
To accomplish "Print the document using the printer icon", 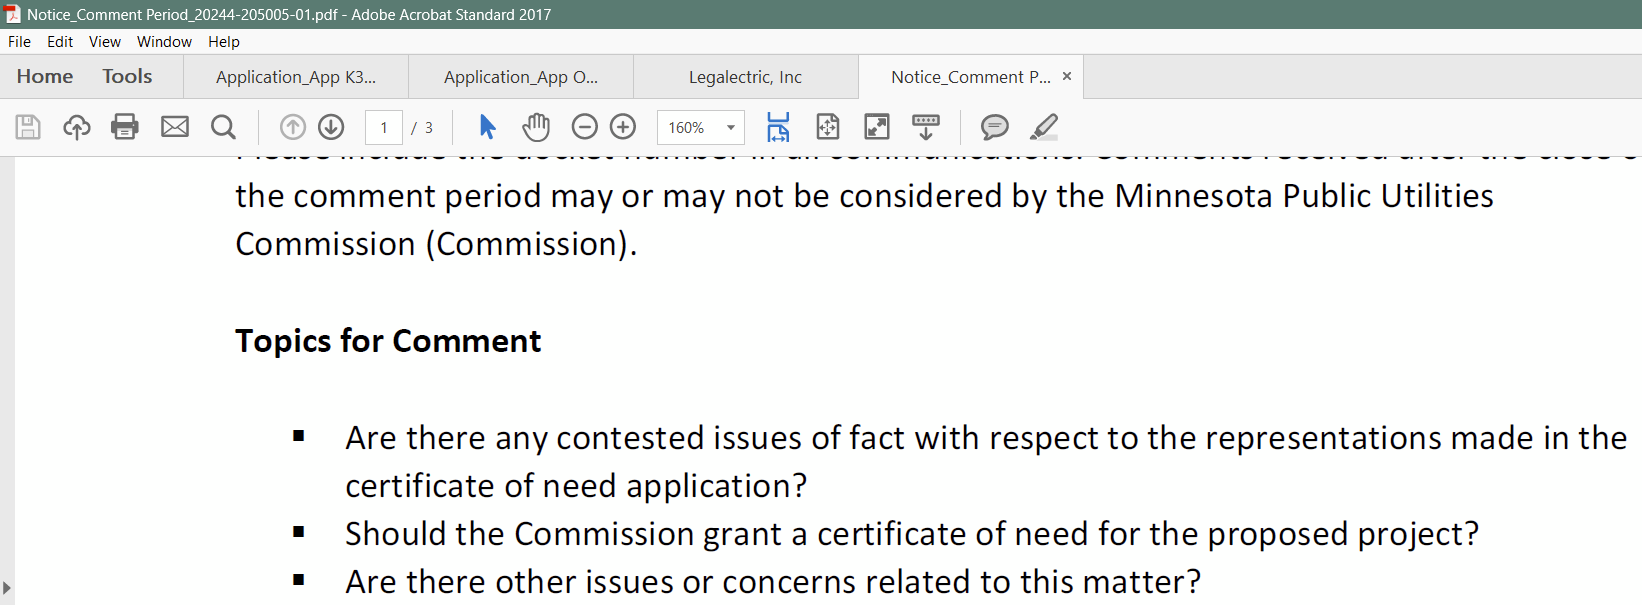I will tap(125, 127).
